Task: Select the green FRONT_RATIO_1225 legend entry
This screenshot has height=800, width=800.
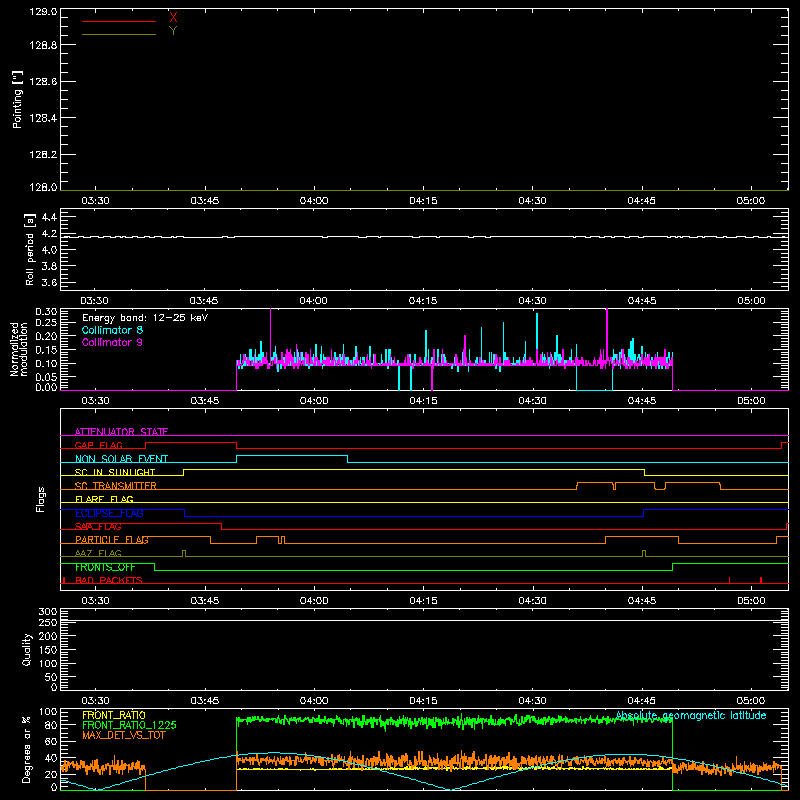Action: coord(129,725)
